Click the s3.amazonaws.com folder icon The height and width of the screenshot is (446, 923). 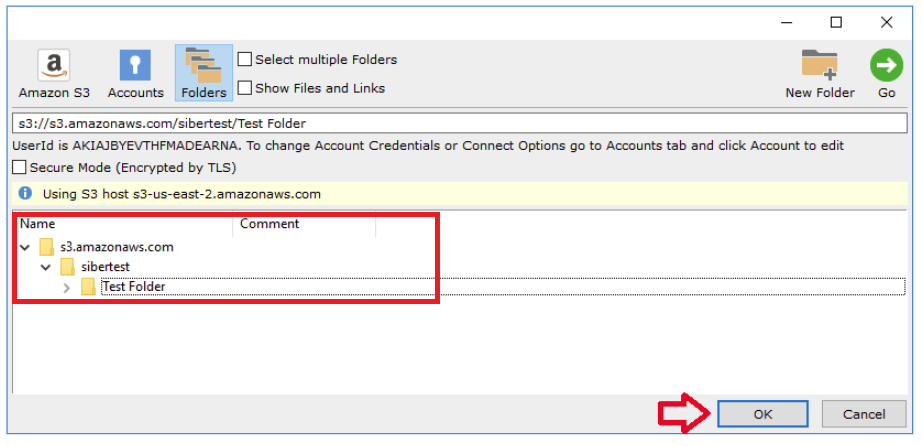tap(46, 247)
